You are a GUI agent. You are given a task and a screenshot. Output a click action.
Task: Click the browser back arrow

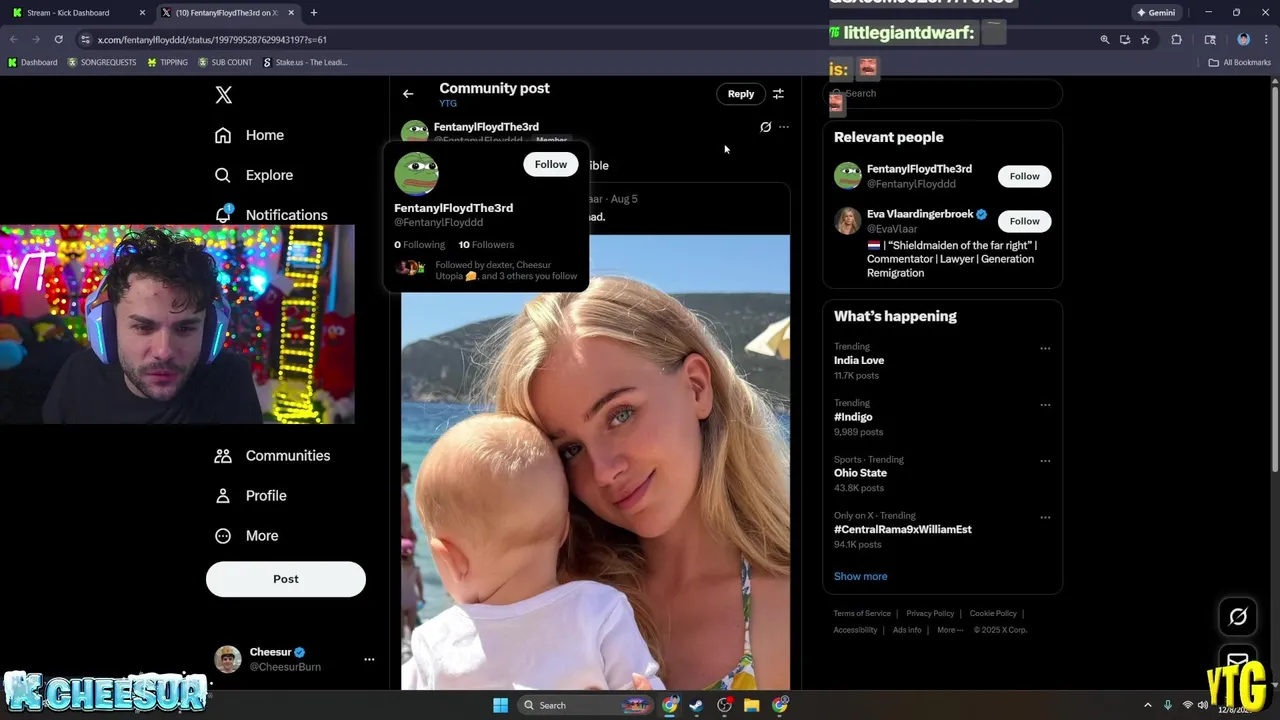[14, 40]
